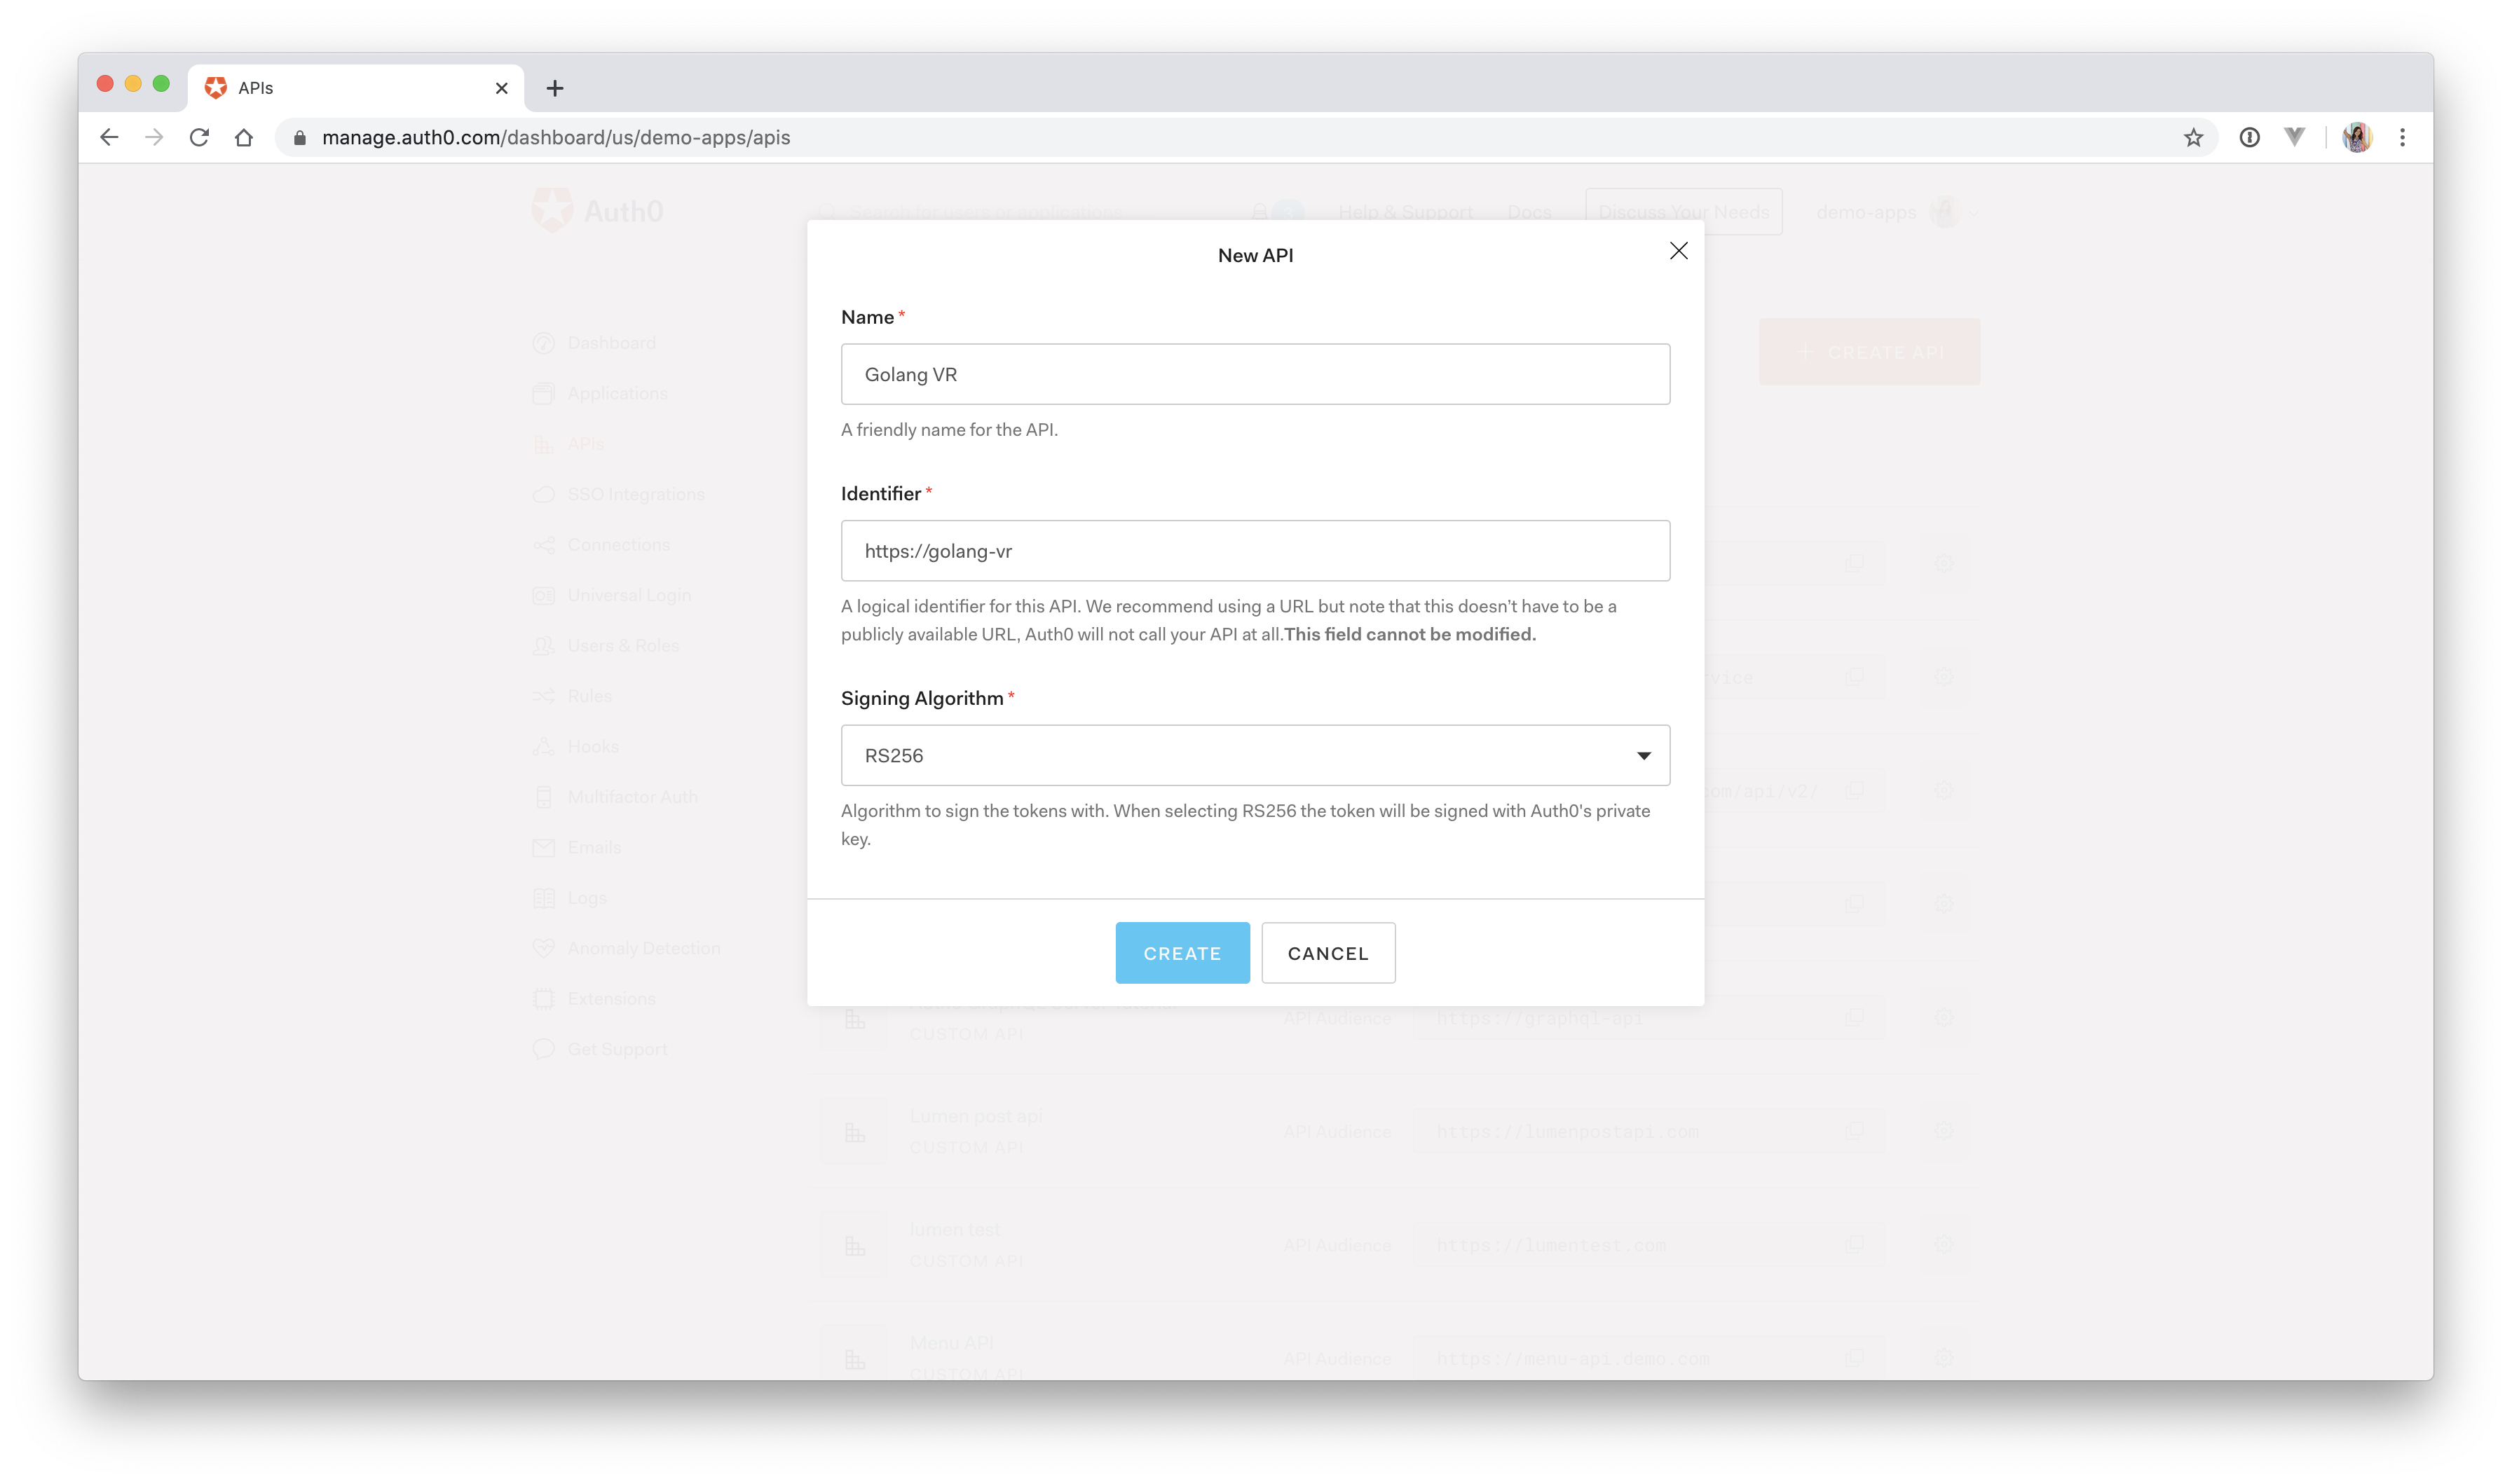Image resolution: width=2512 pixels, height=1484 pixels.
Task: Open the 1Password extension icon
Action: [2249, 137]
